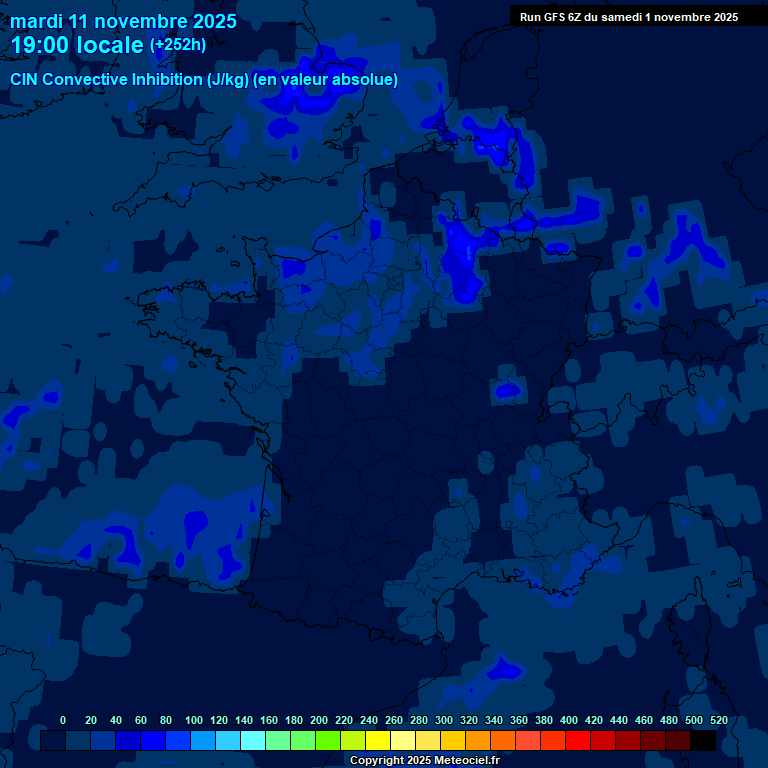This screenshot has height=768, width=768.
Task: Click the Run GFS 6Z header label
Action: tap(629, 17)
